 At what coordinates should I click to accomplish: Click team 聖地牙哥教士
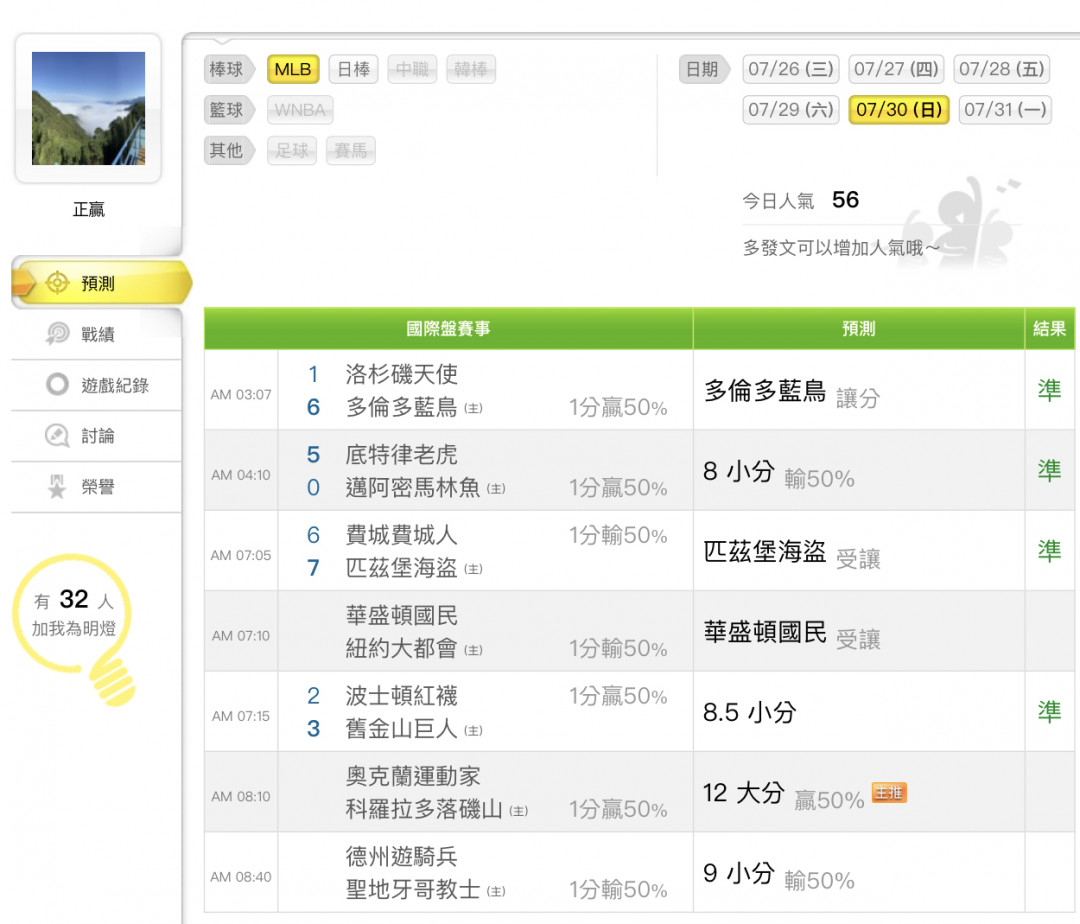click(x=413, y=890)
